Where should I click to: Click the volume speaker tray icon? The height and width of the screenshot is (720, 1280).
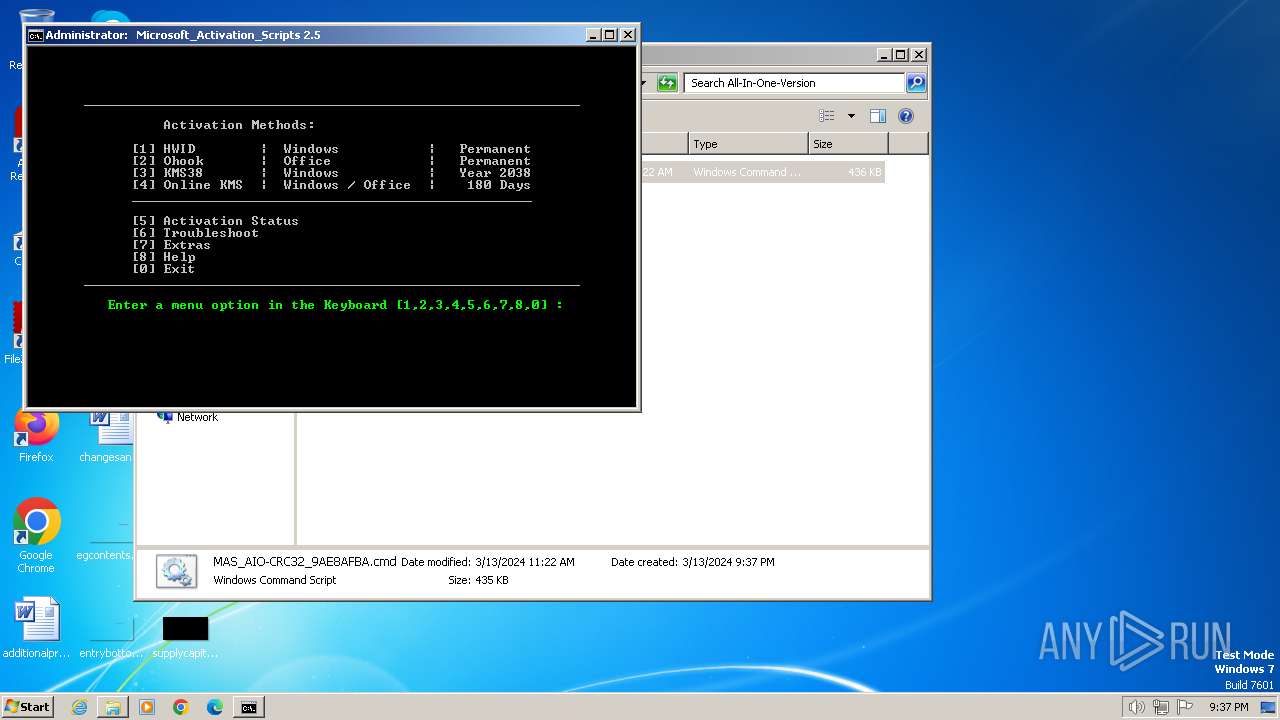1136,707
